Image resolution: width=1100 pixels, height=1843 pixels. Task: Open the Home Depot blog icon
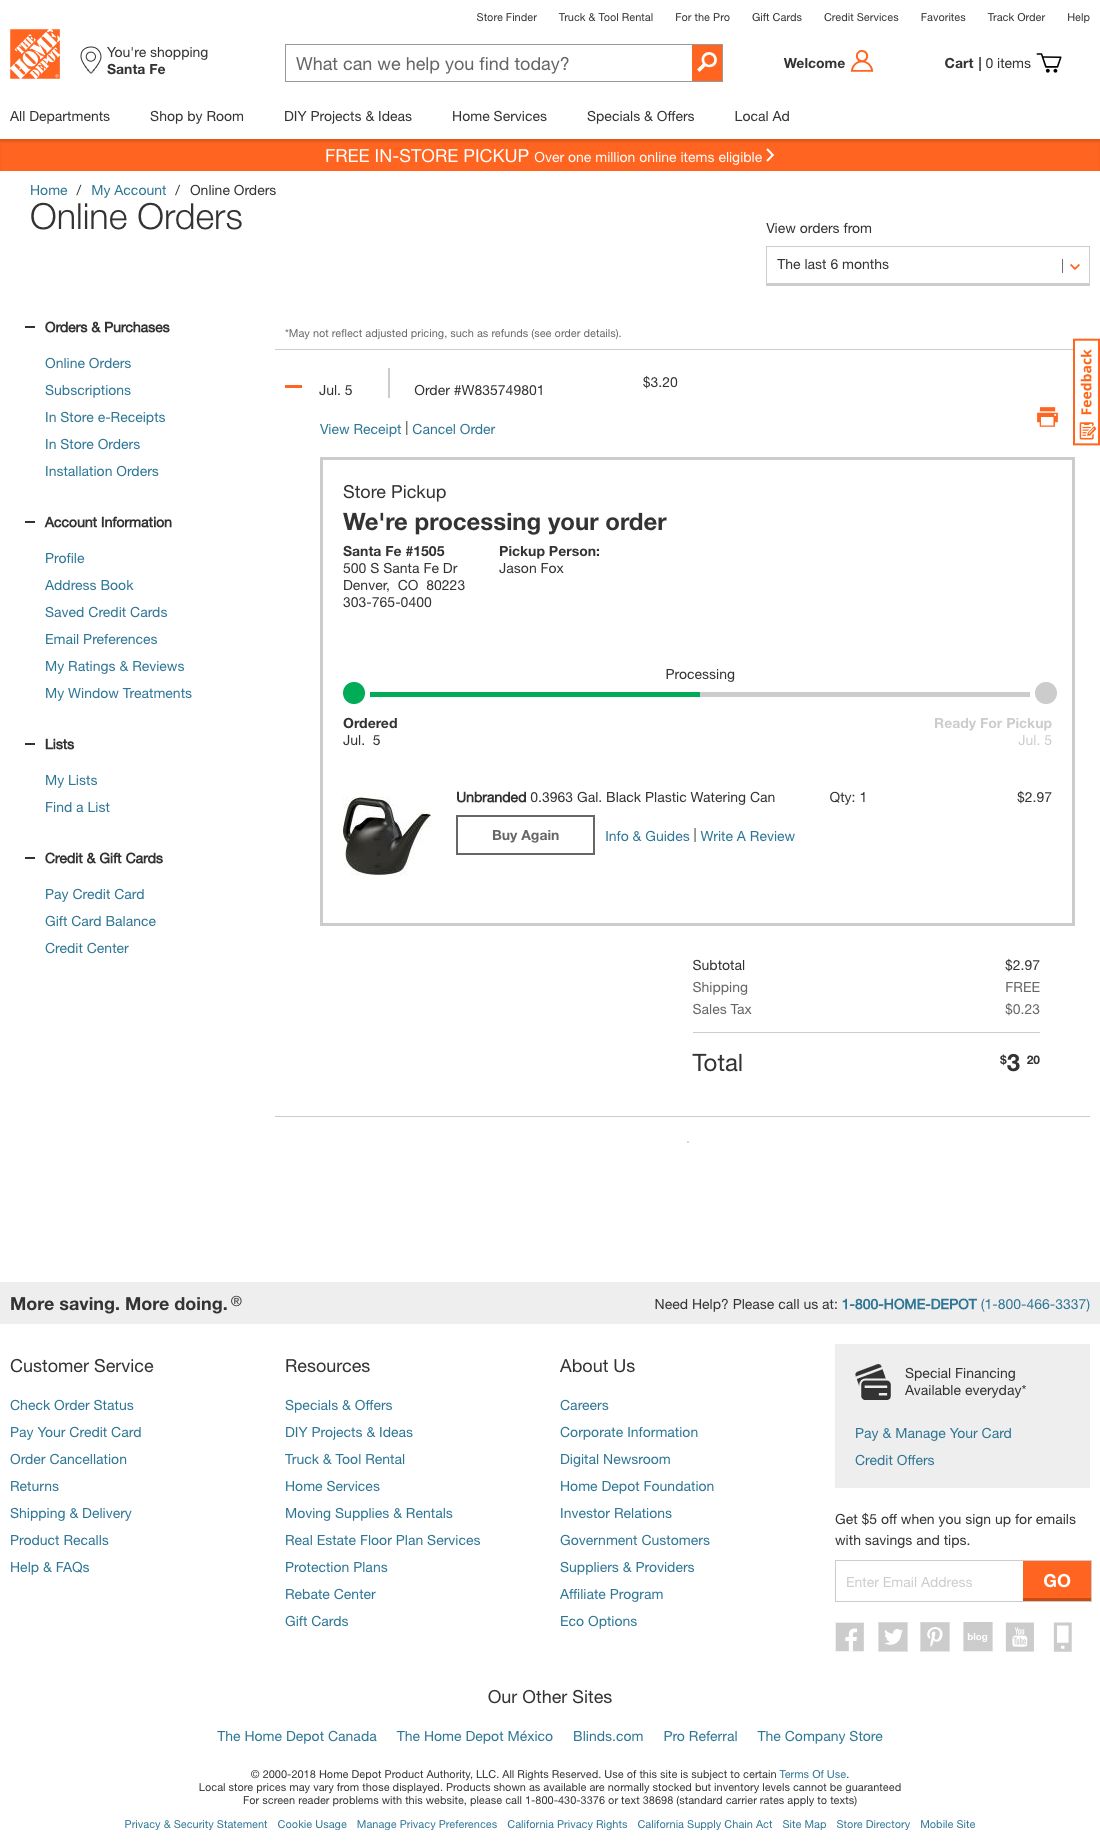click(x=978, y=1637)
